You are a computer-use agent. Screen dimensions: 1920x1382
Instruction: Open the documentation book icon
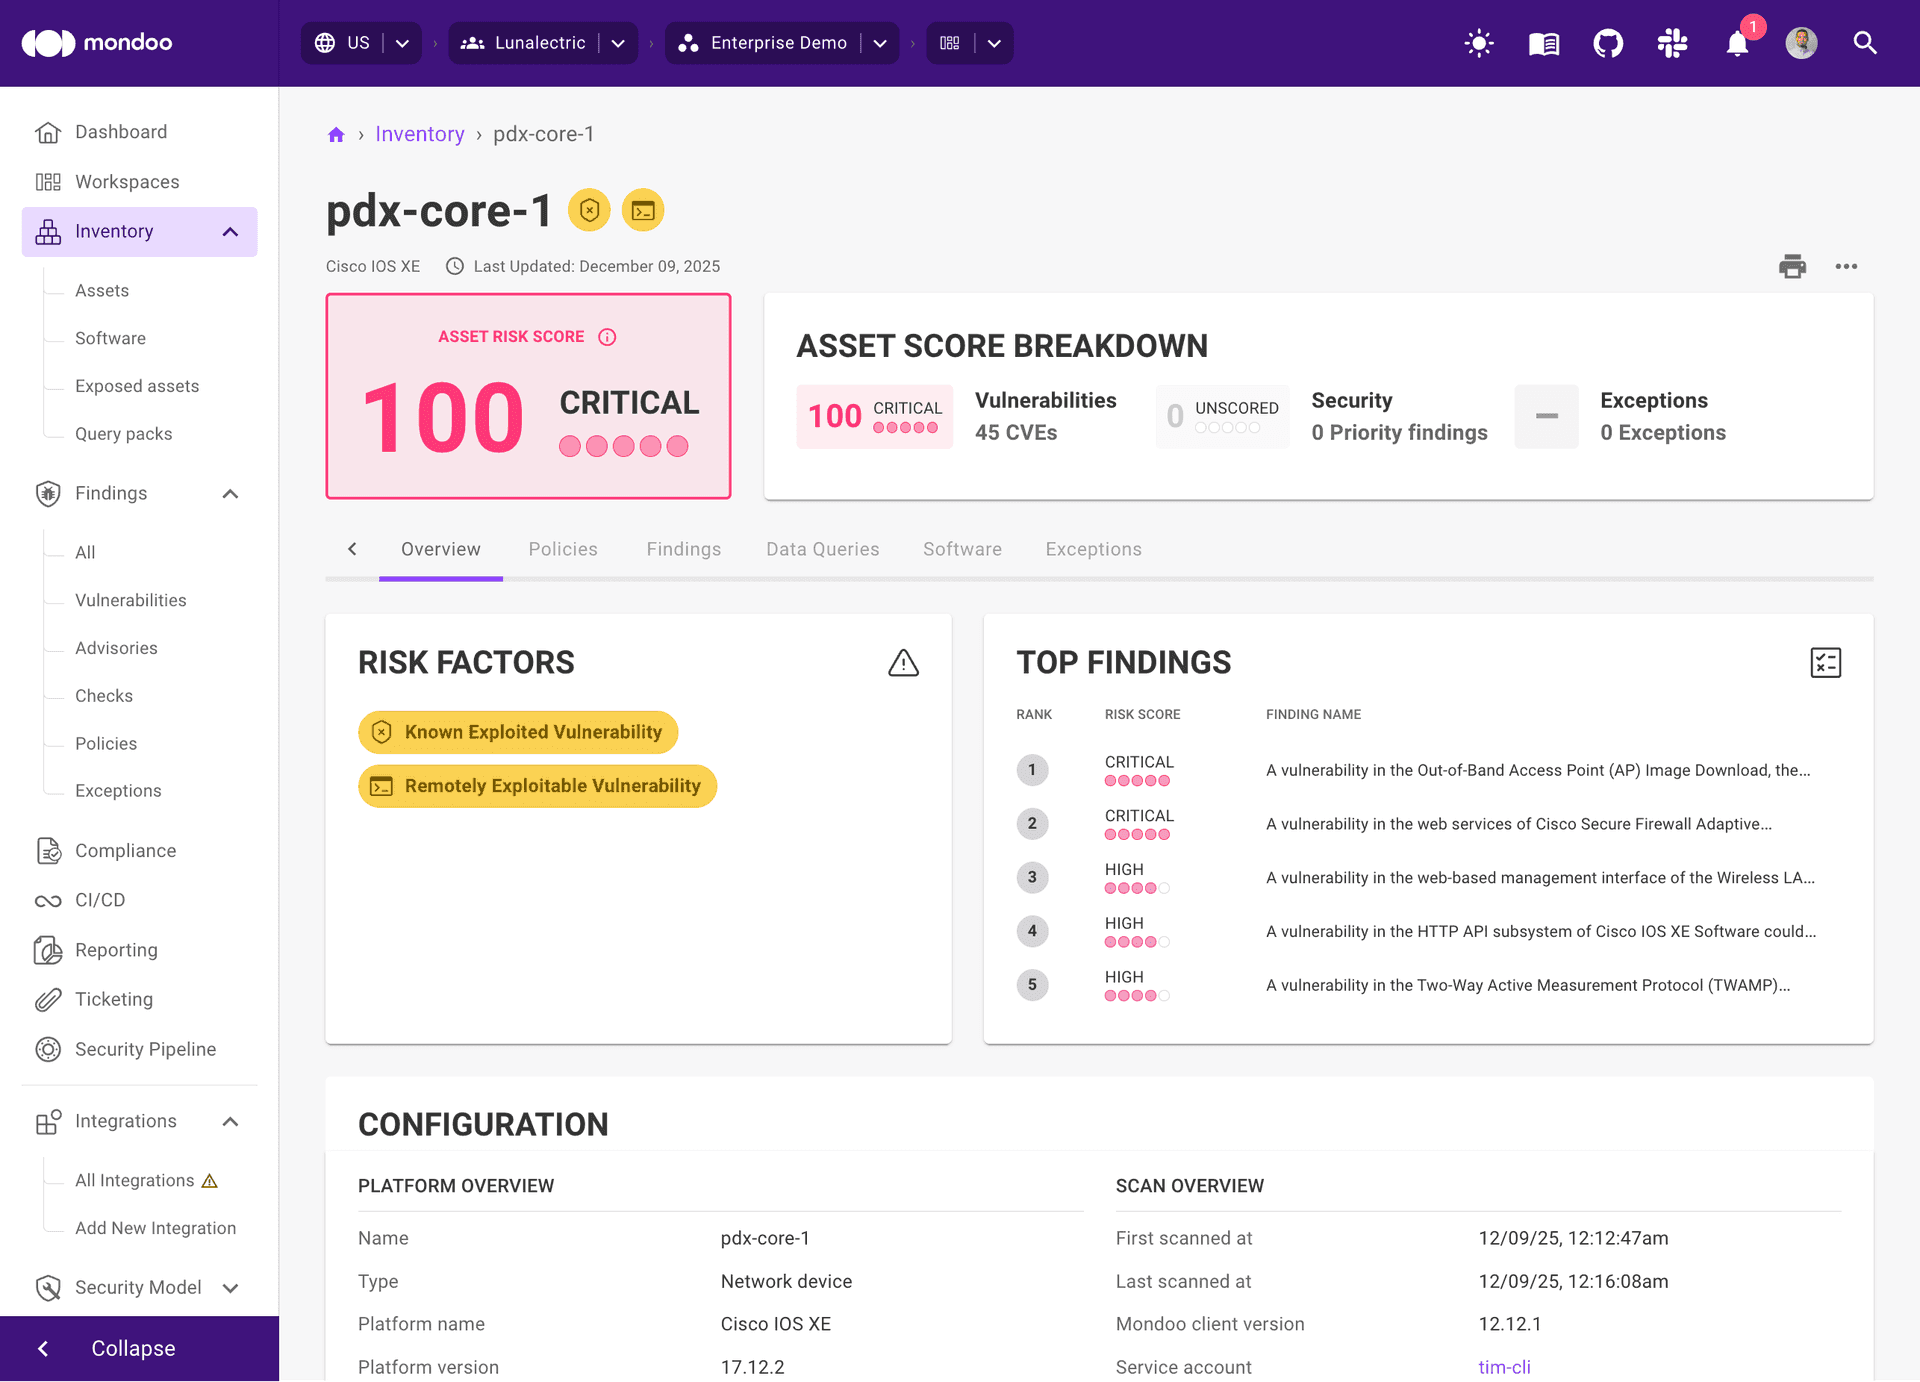[1543, 43]
